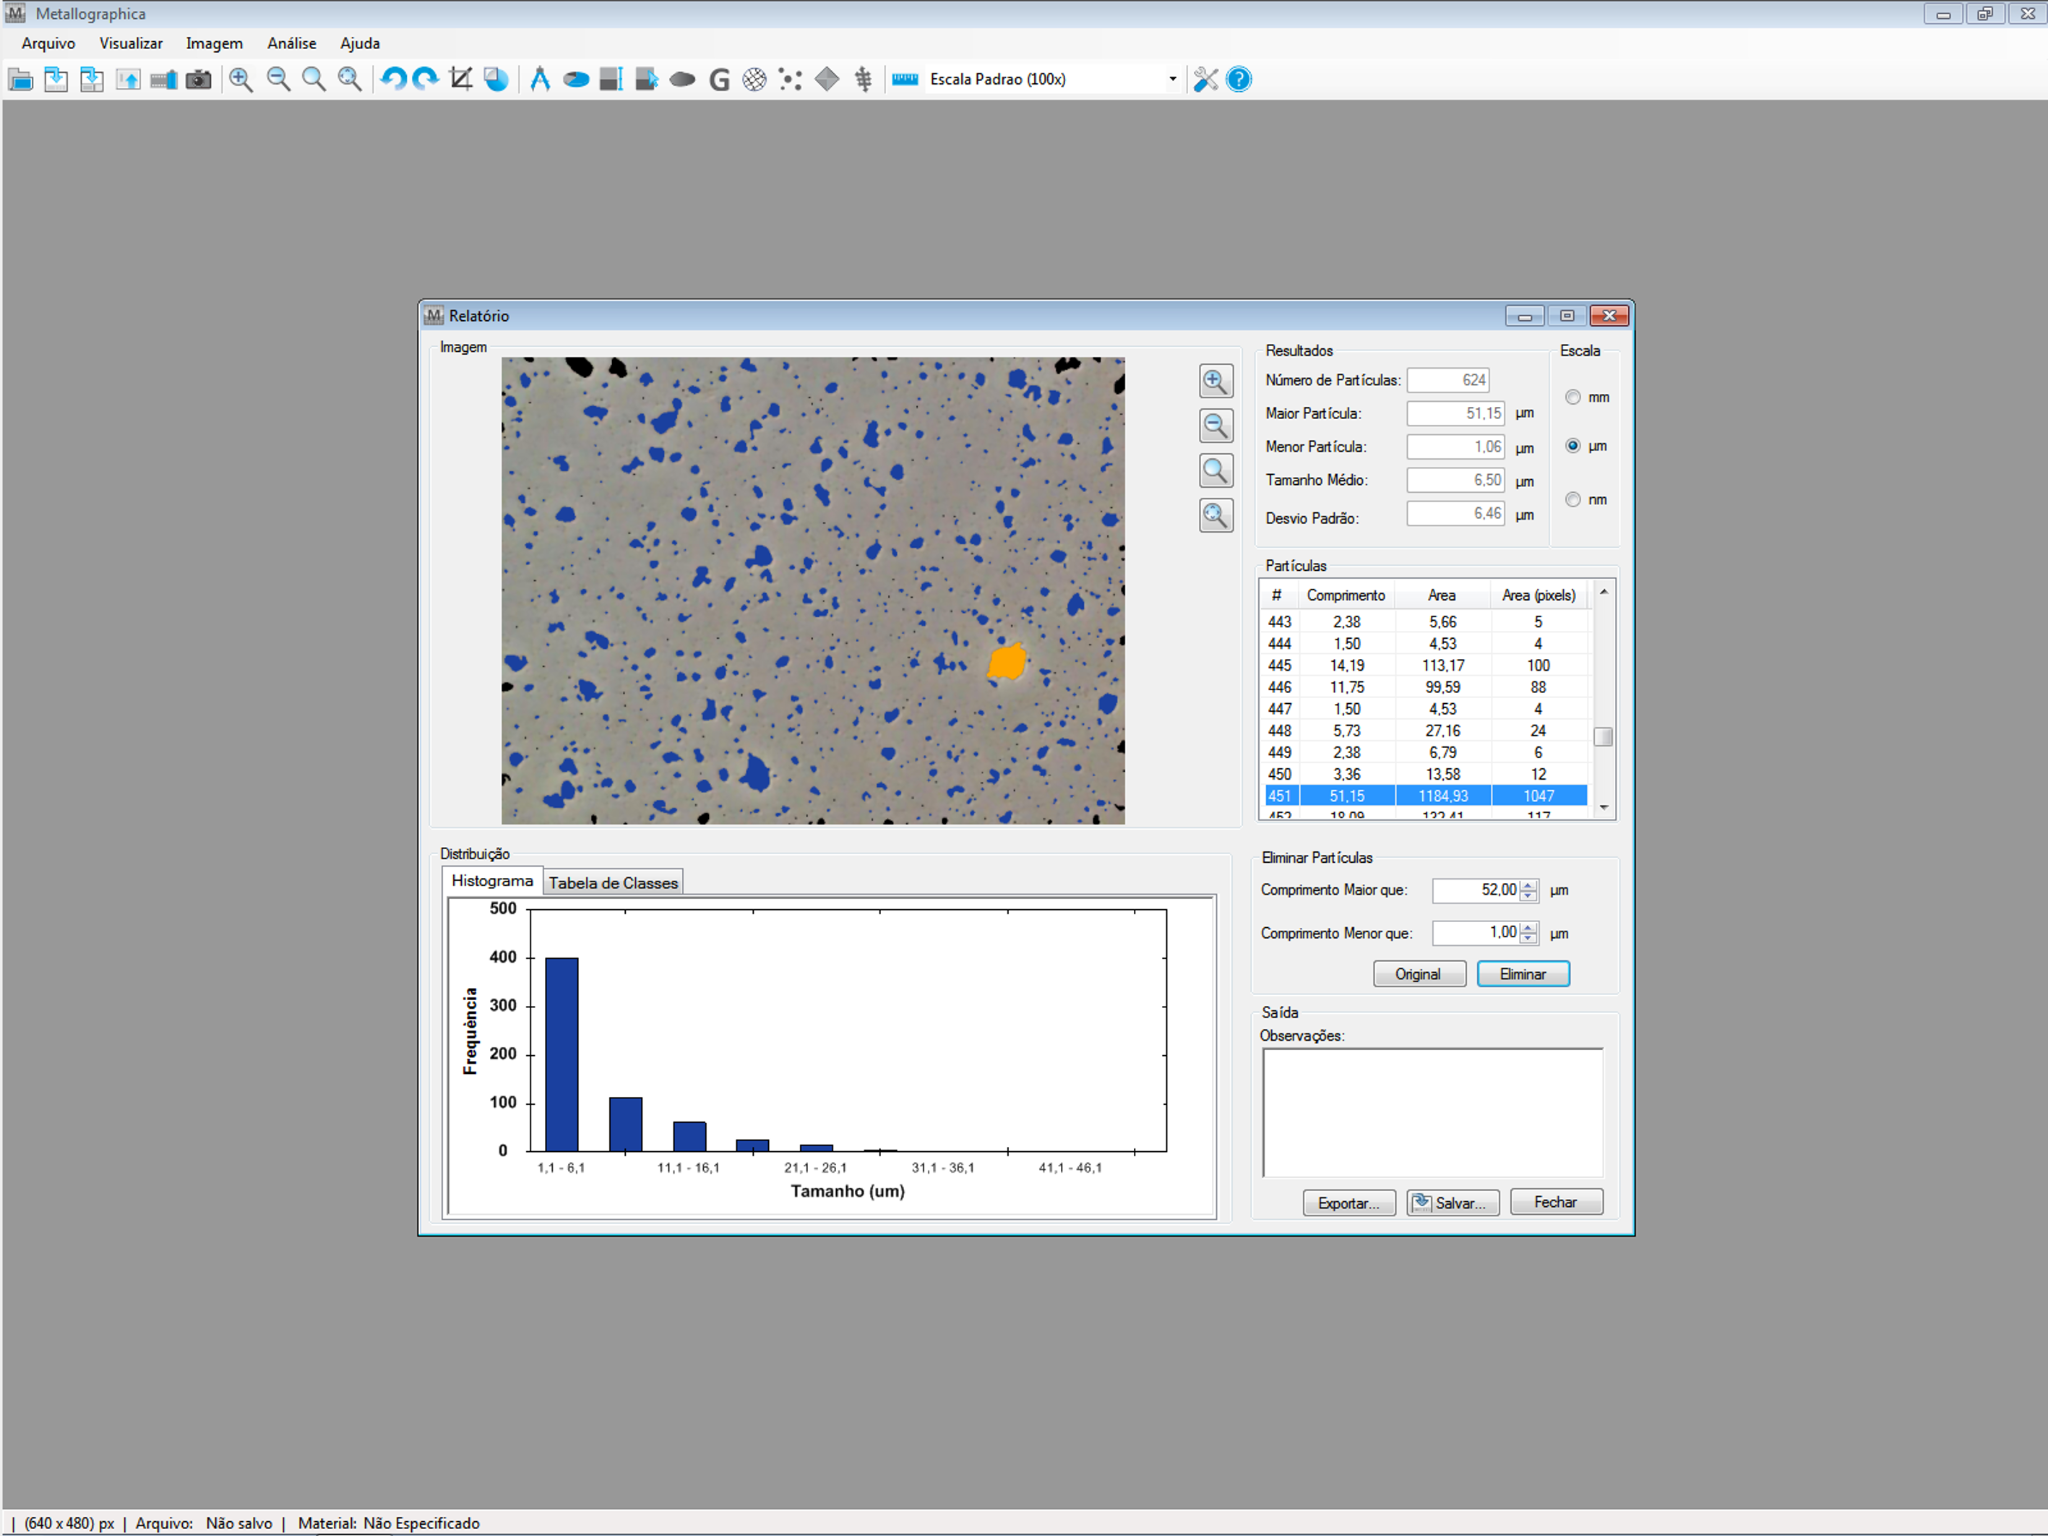Click the gray ellipse tool icon

click(x=683, y=79)
